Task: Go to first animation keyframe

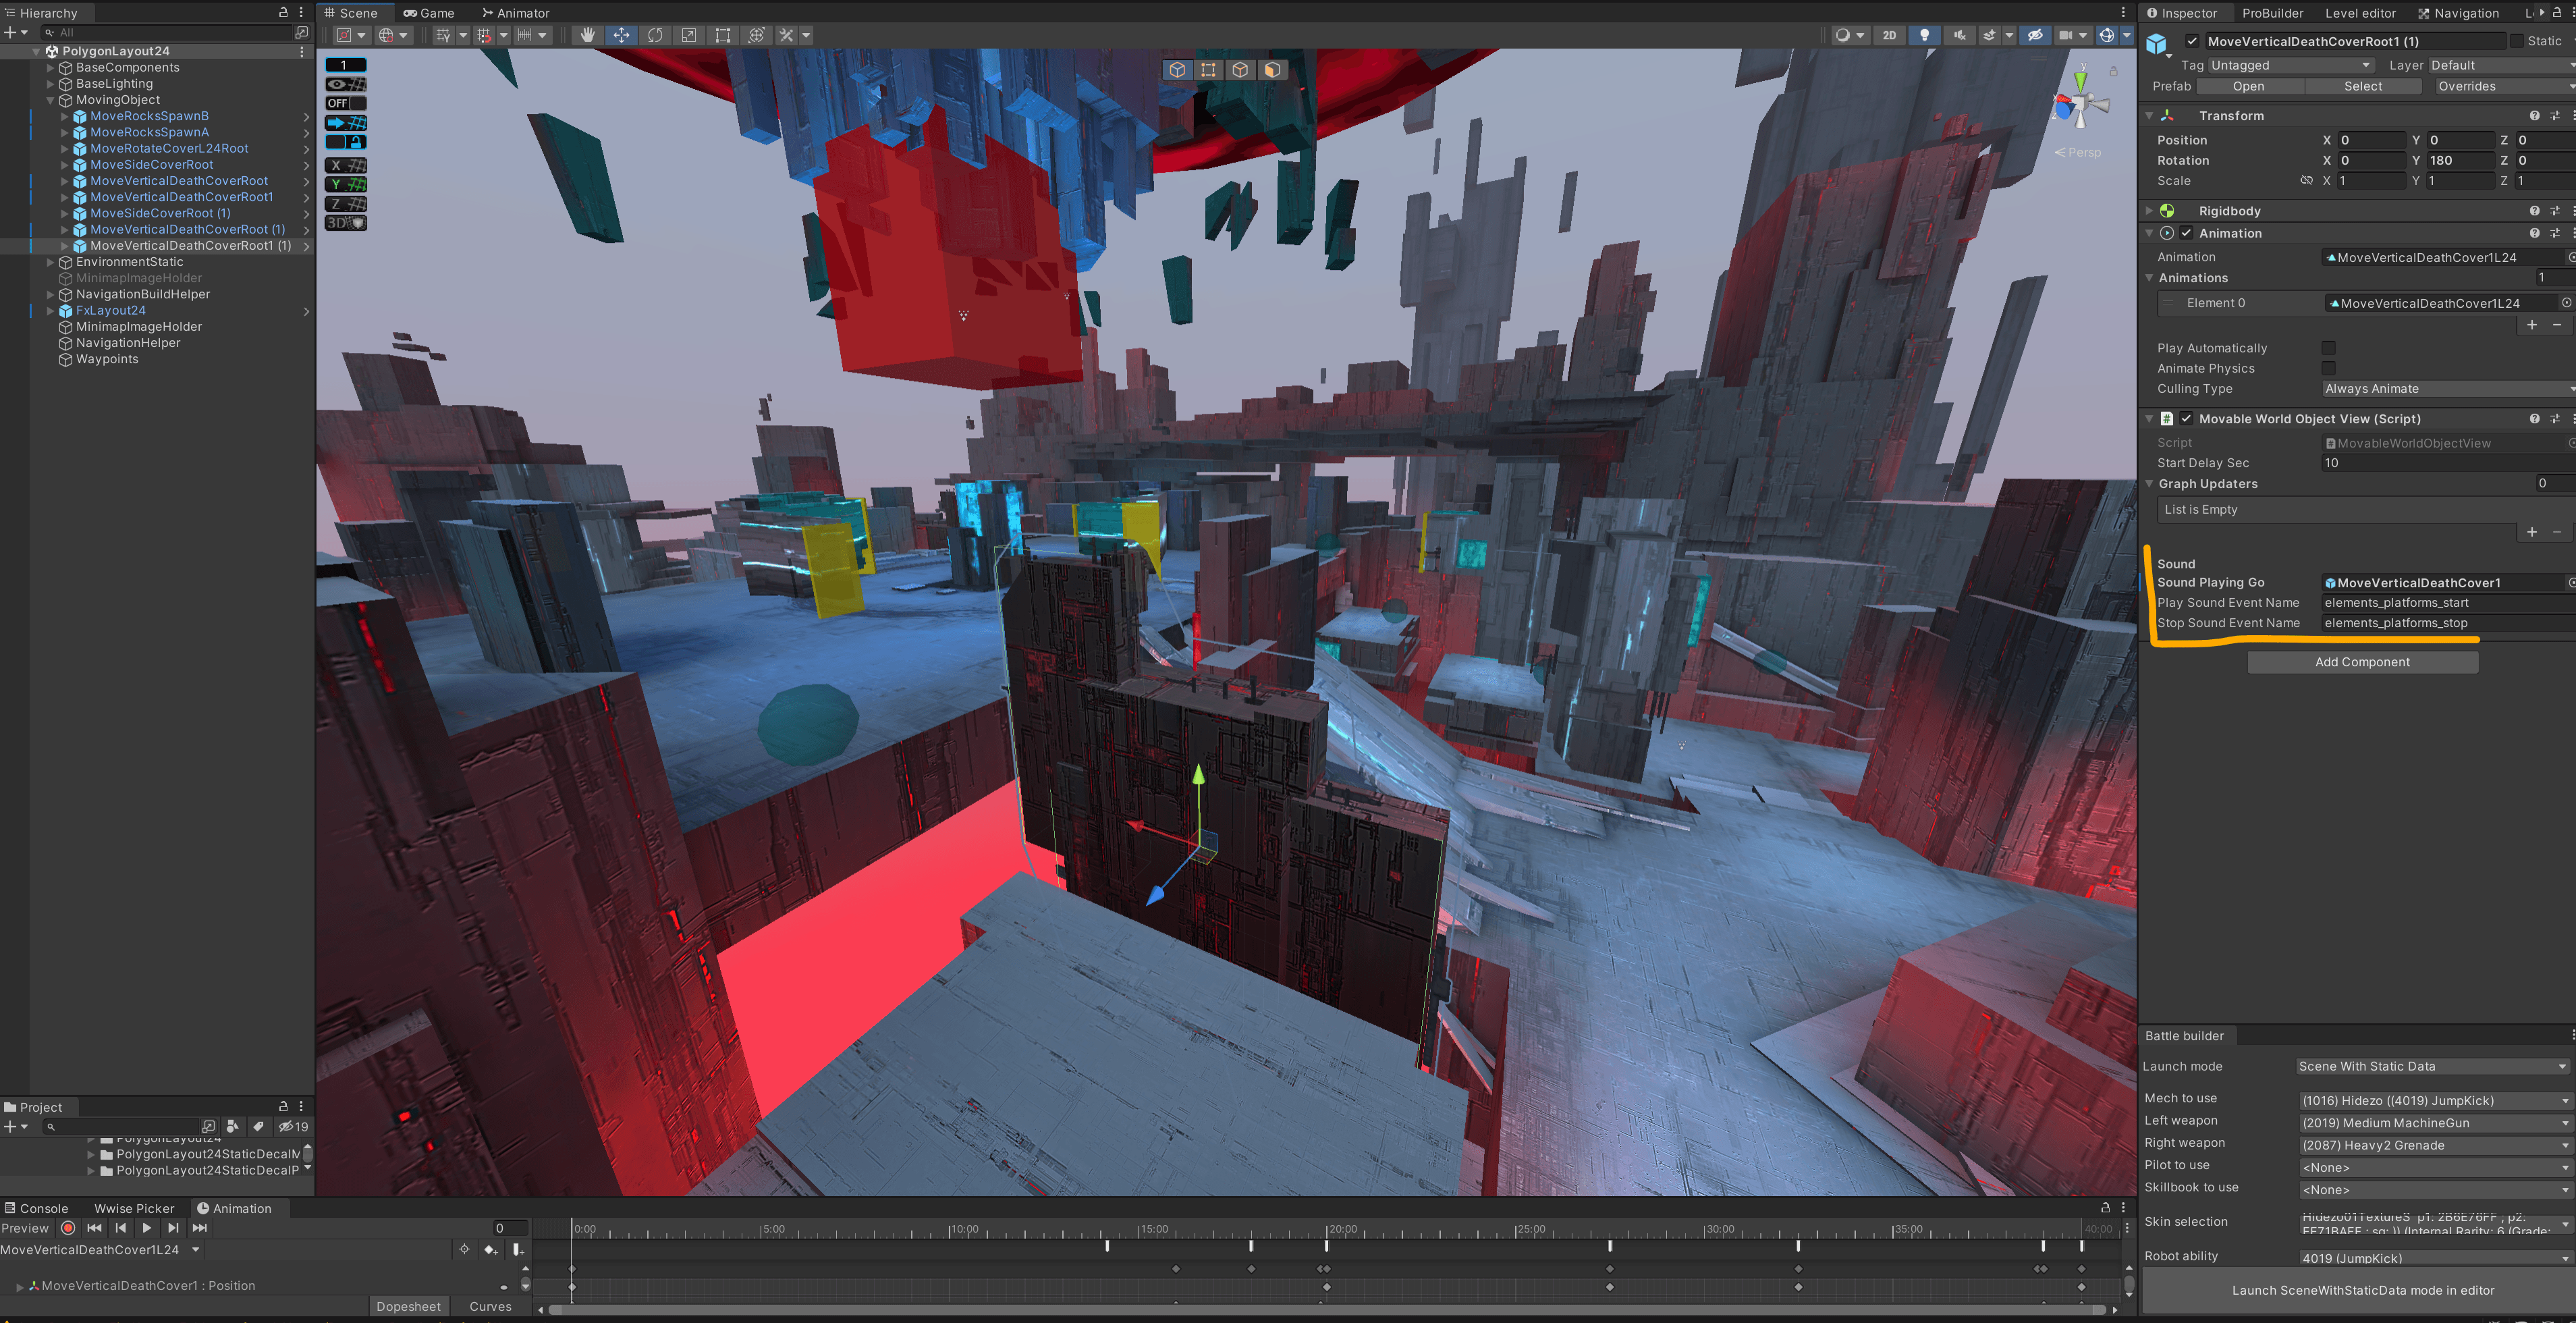Action: 94,1228
